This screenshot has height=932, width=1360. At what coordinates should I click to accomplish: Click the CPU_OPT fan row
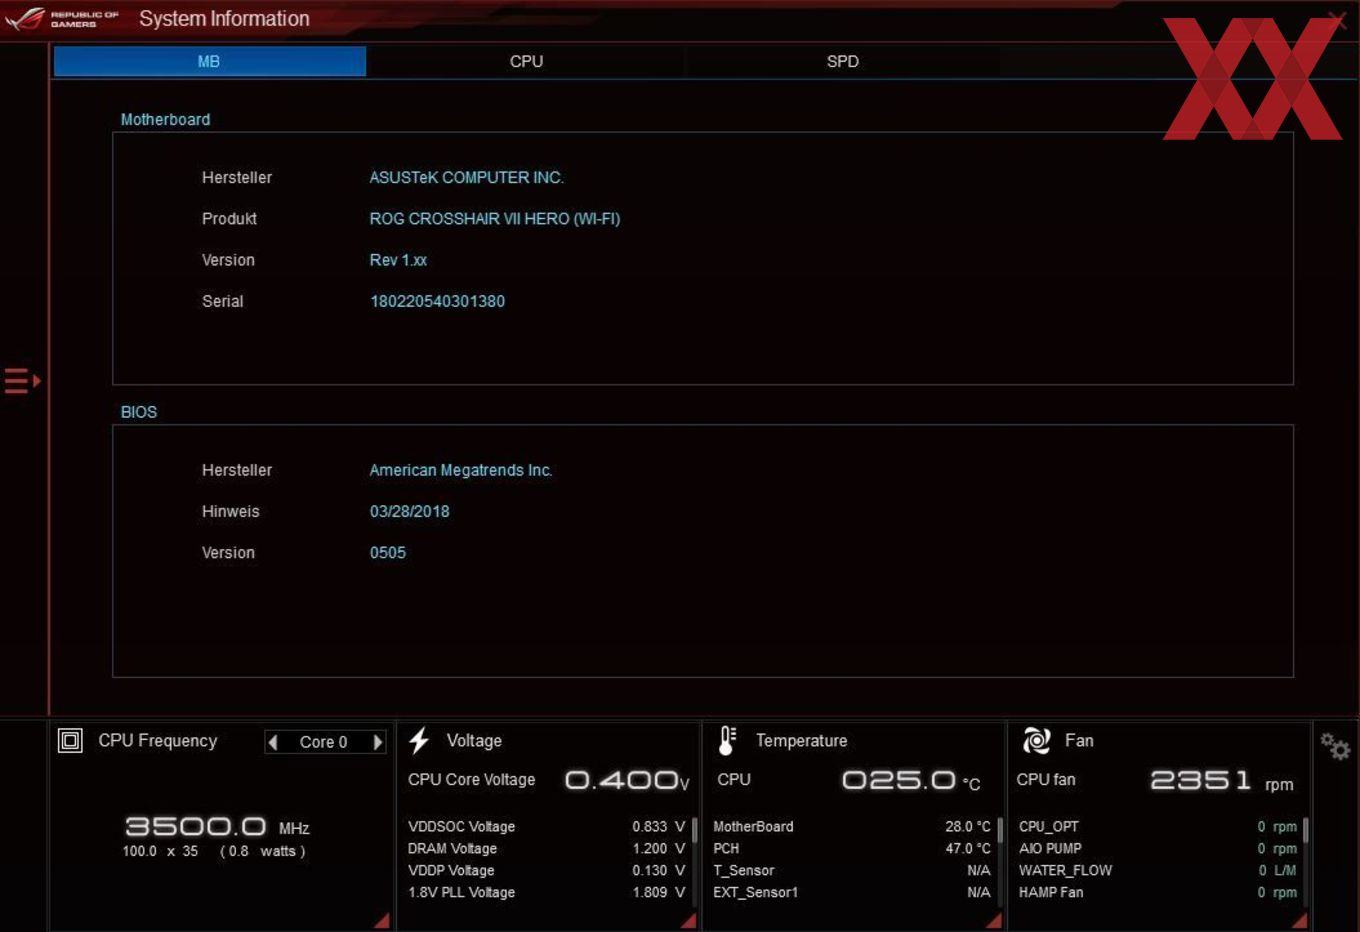coord(1158,827)
